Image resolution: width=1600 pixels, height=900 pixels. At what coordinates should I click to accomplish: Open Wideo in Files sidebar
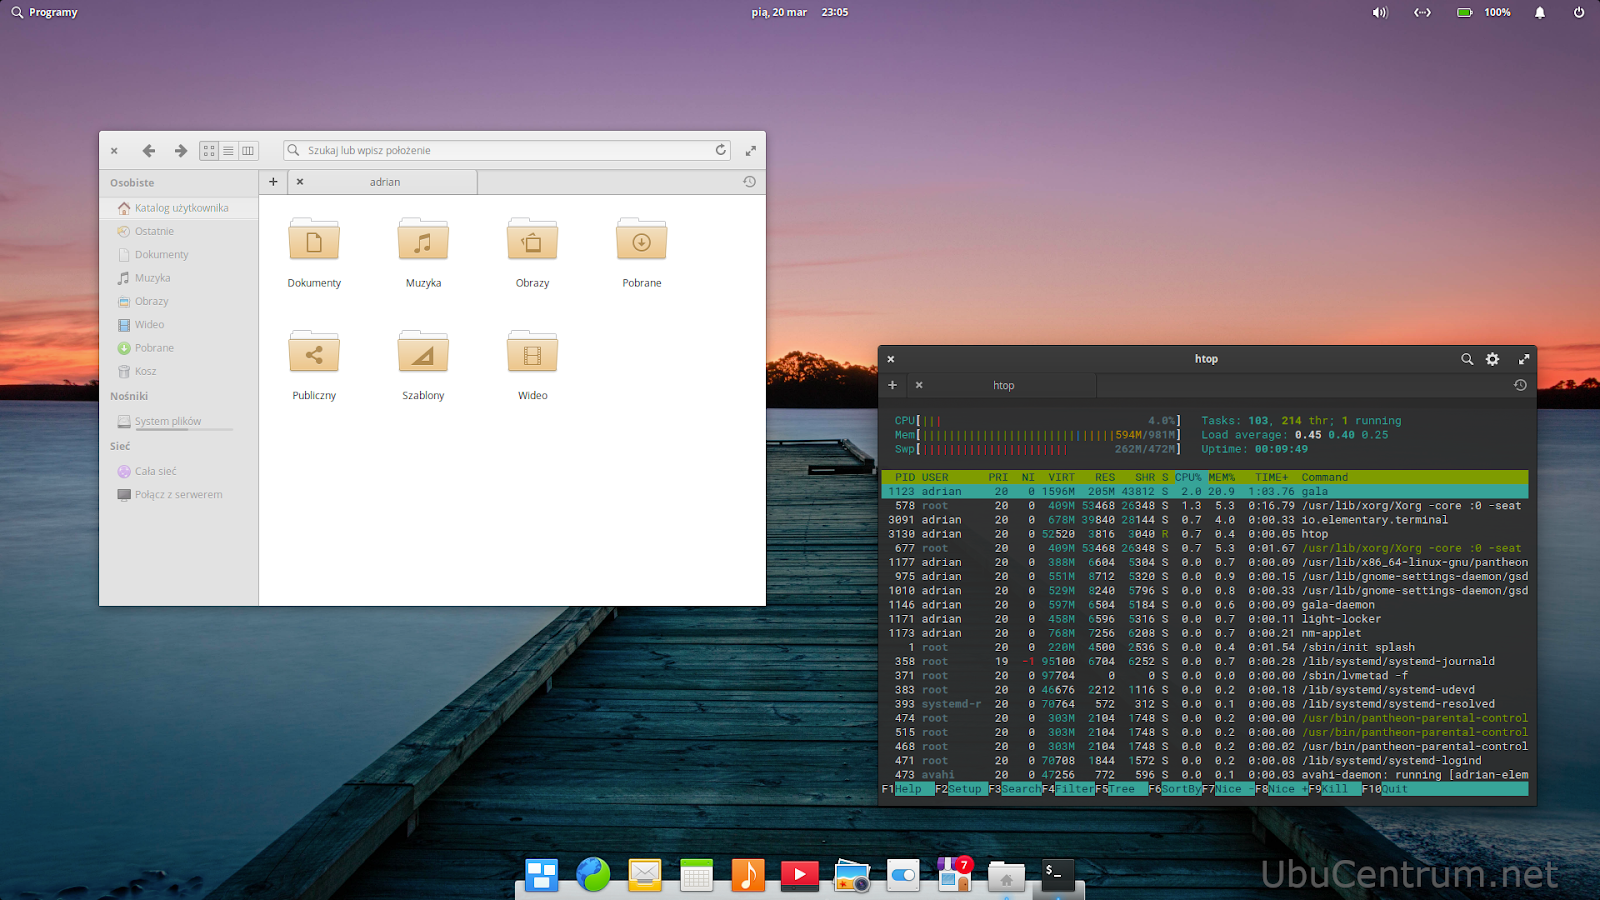tap(180, 325)
